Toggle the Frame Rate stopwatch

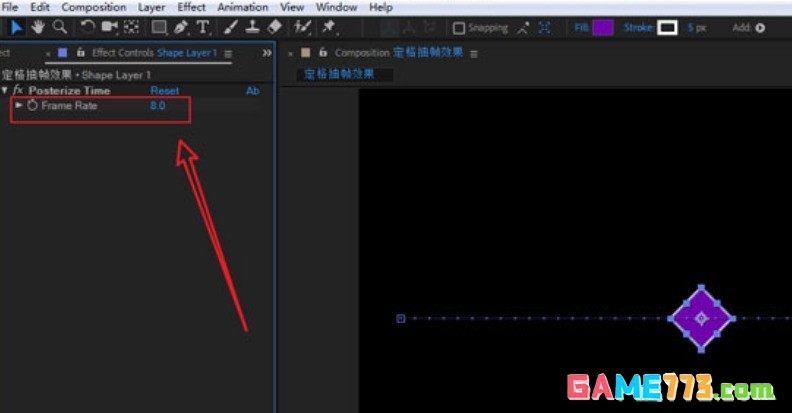(32, 105)
